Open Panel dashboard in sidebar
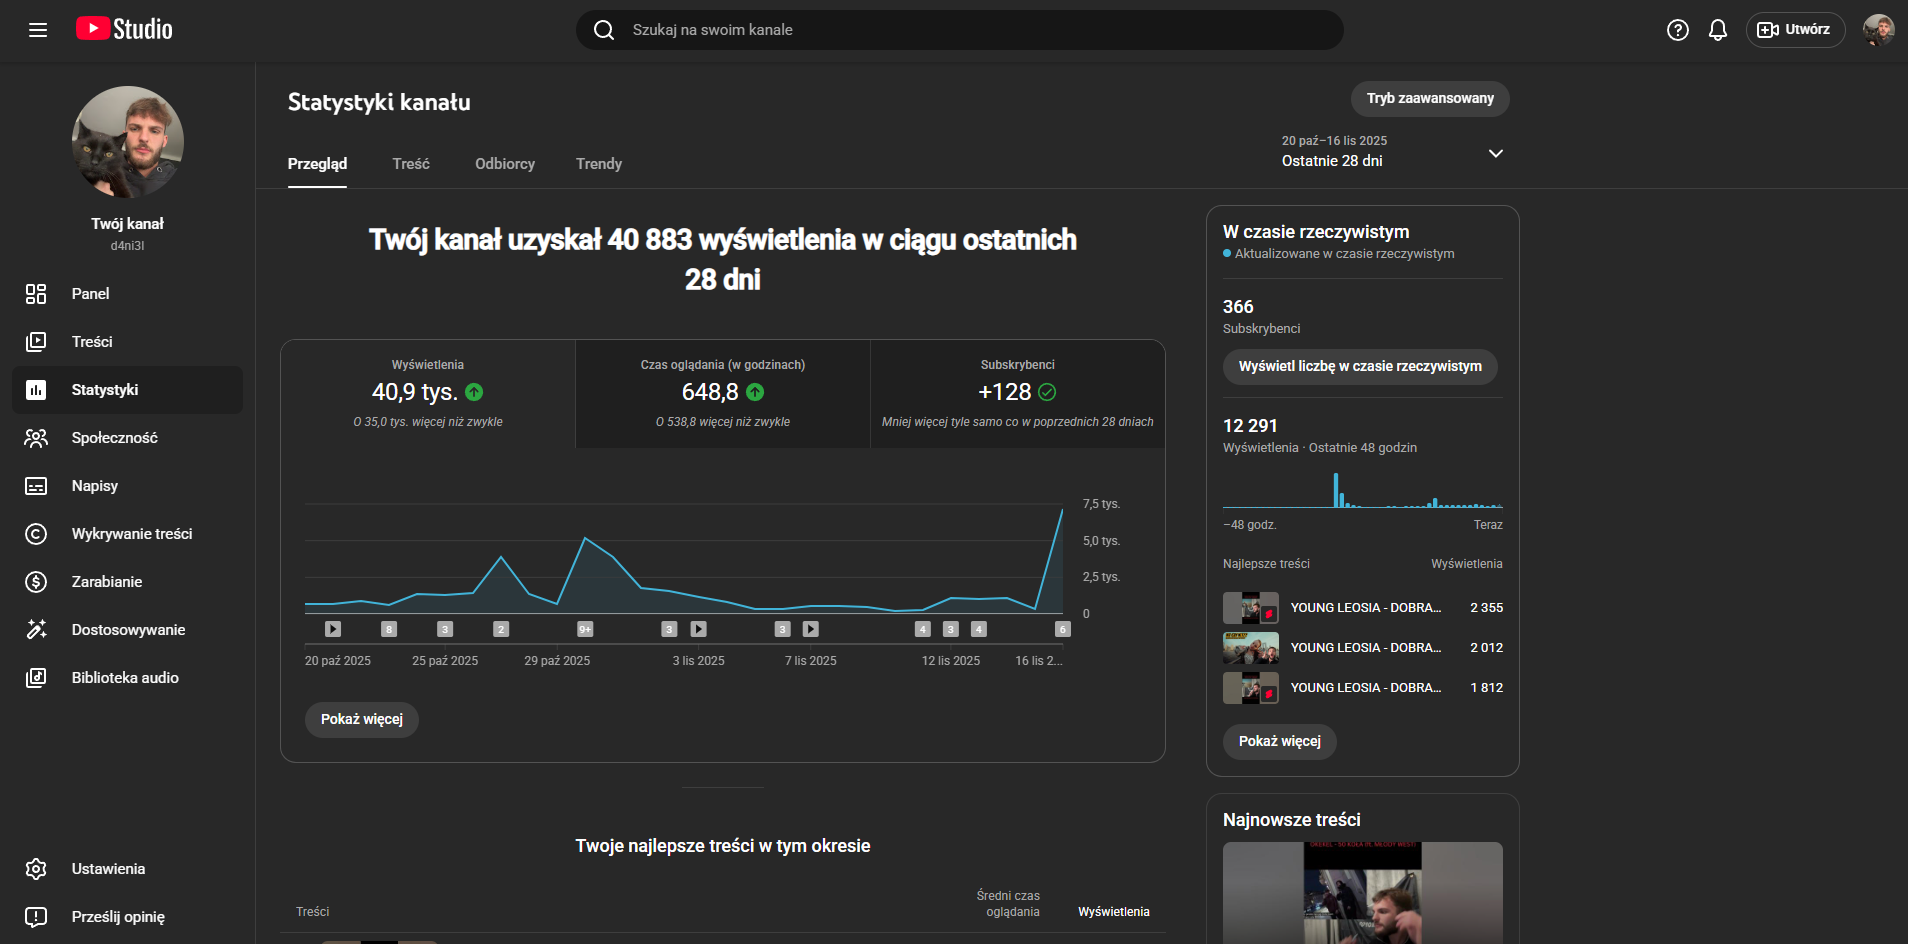This screenshot has width=1908, height=944. coord(90,294)
